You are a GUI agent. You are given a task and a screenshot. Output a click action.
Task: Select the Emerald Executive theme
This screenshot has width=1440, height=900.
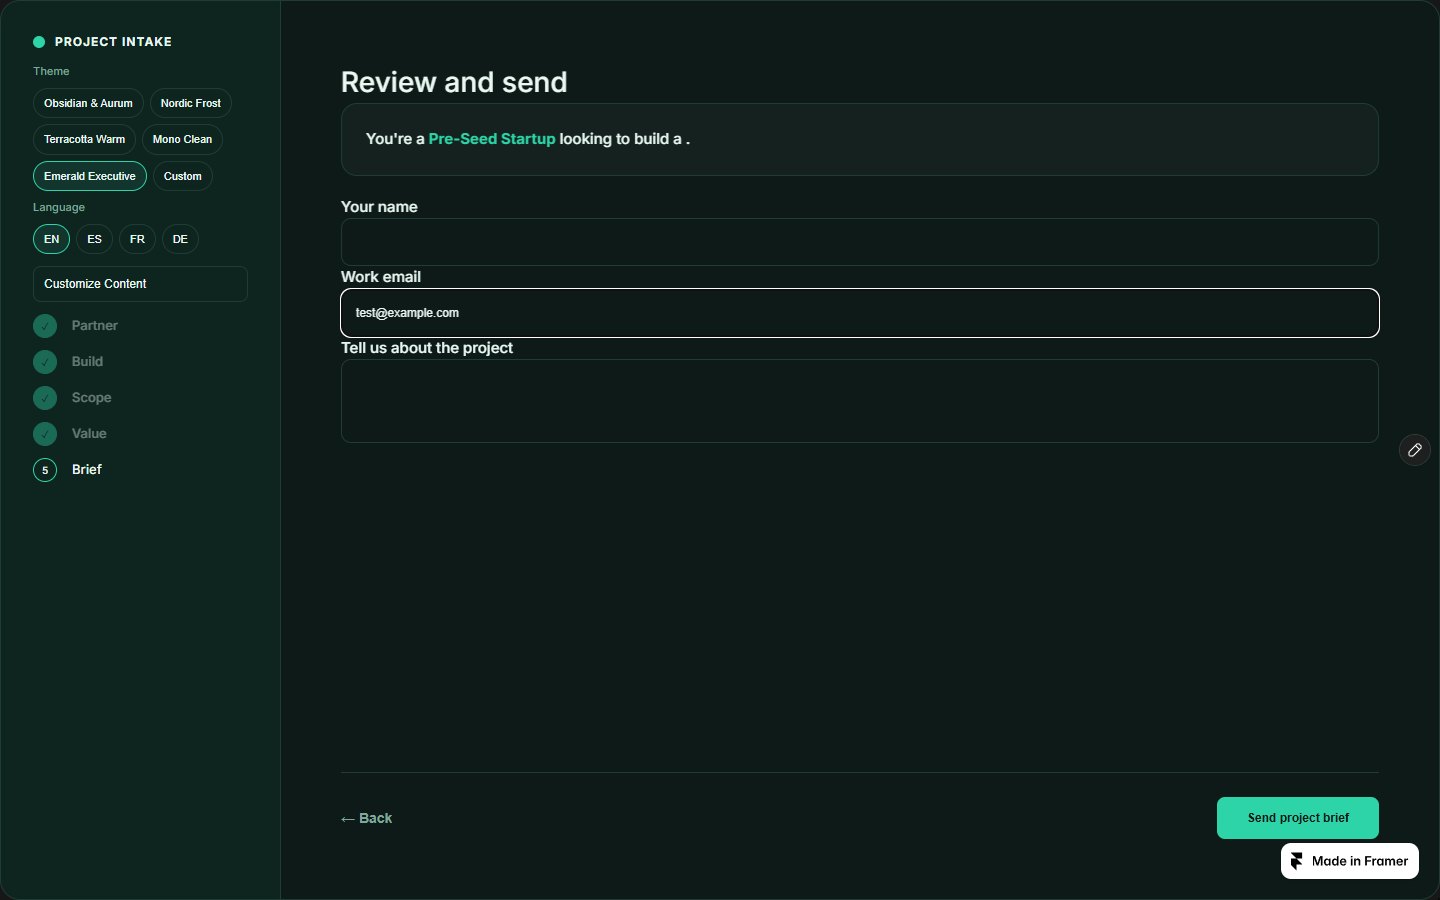[90, 176]
